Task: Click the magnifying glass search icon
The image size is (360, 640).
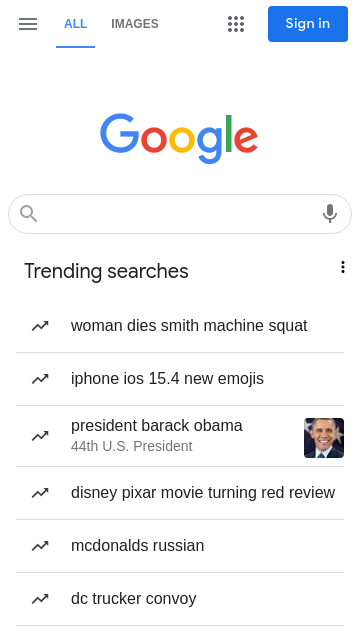Action: tap(29, 214)
